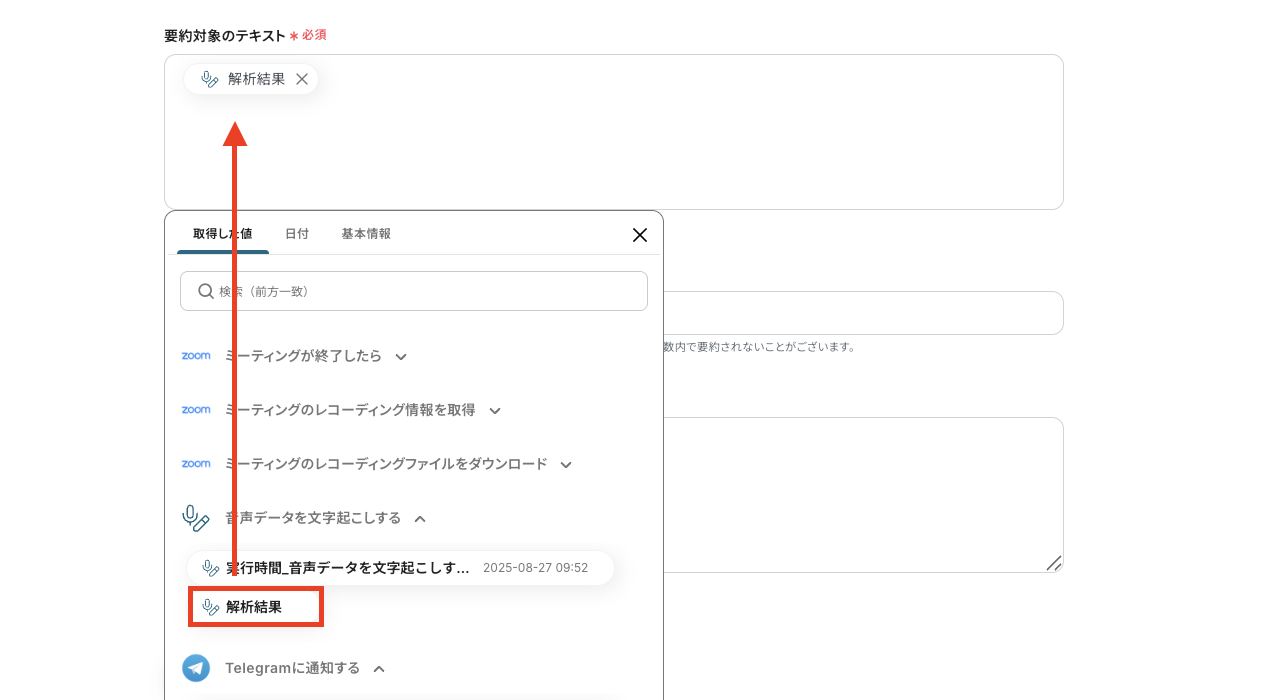Click the microphone icon beside 実行時間_音声データを文字起こしす...

pyautogui.click(x=208, y=567)
